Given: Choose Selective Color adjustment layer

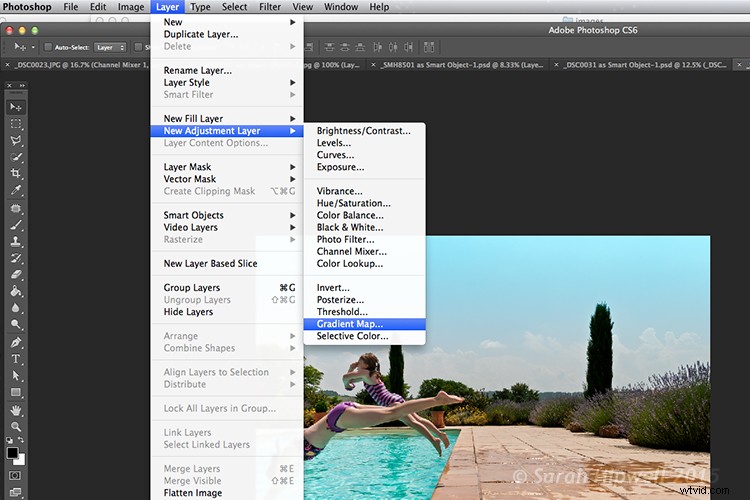Looking at the screenshot, I should 364,336.
